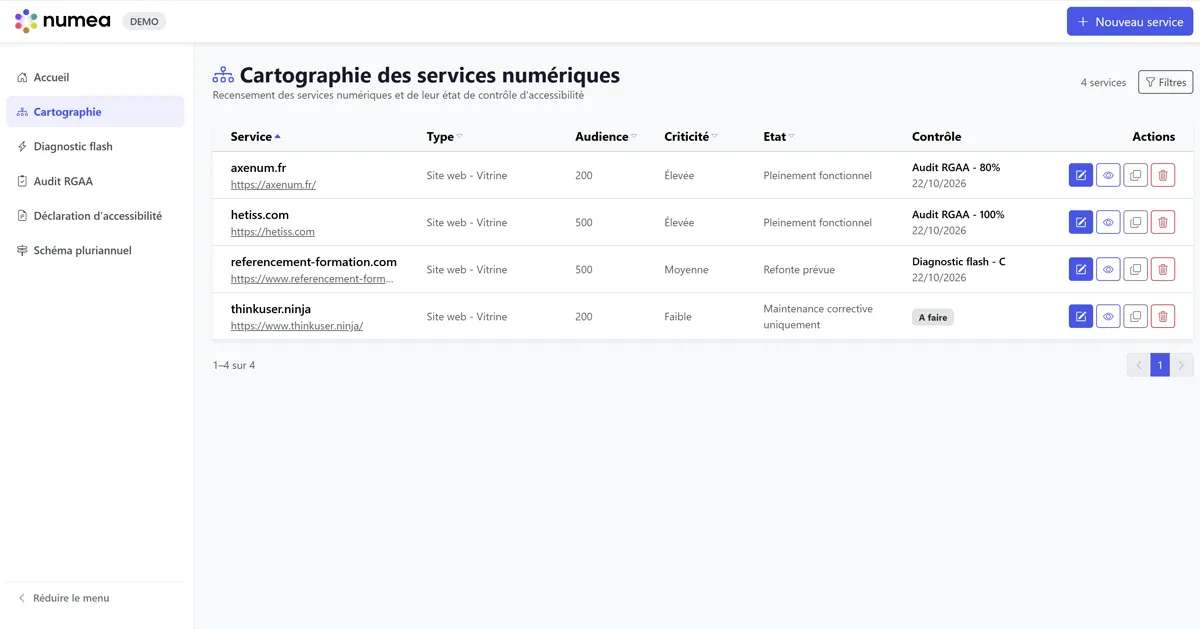Delete the hetiss.com service

point(1163,222)
